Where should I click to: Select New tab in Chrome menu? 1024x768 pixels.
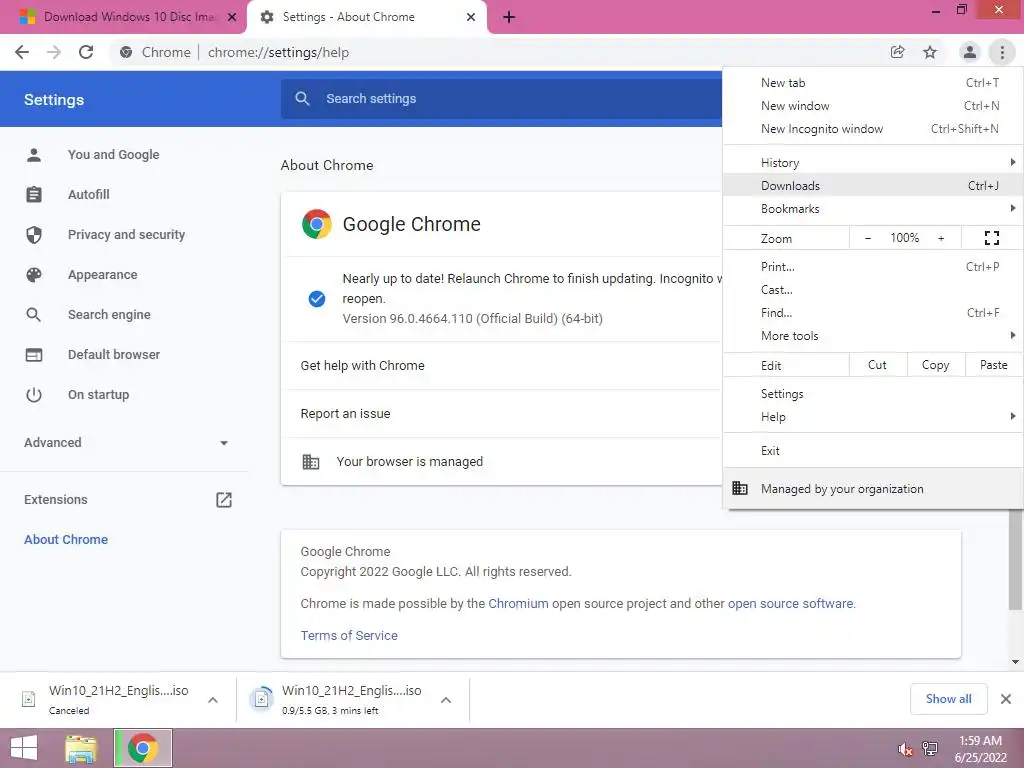(873, 83)
